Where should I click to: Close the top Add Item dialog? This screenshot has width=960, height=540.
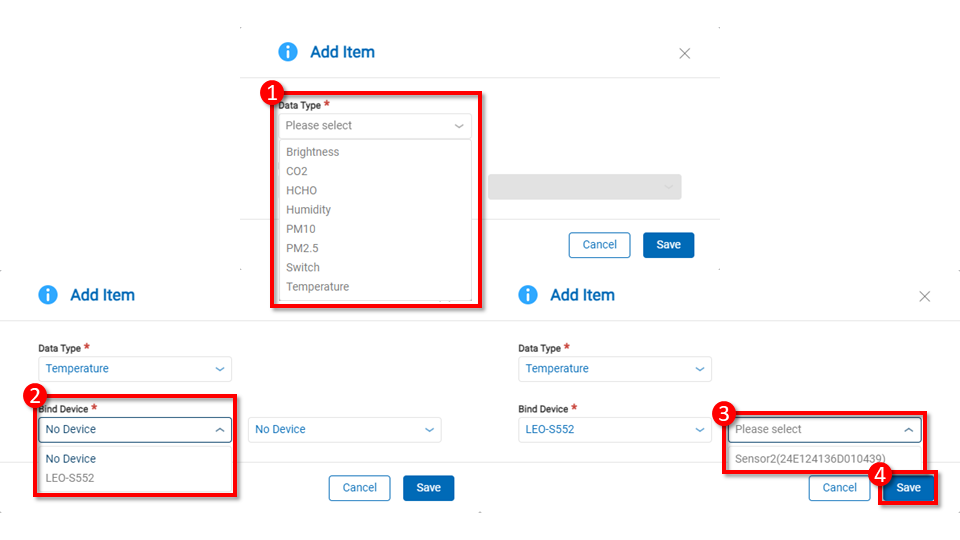point(685,54)
